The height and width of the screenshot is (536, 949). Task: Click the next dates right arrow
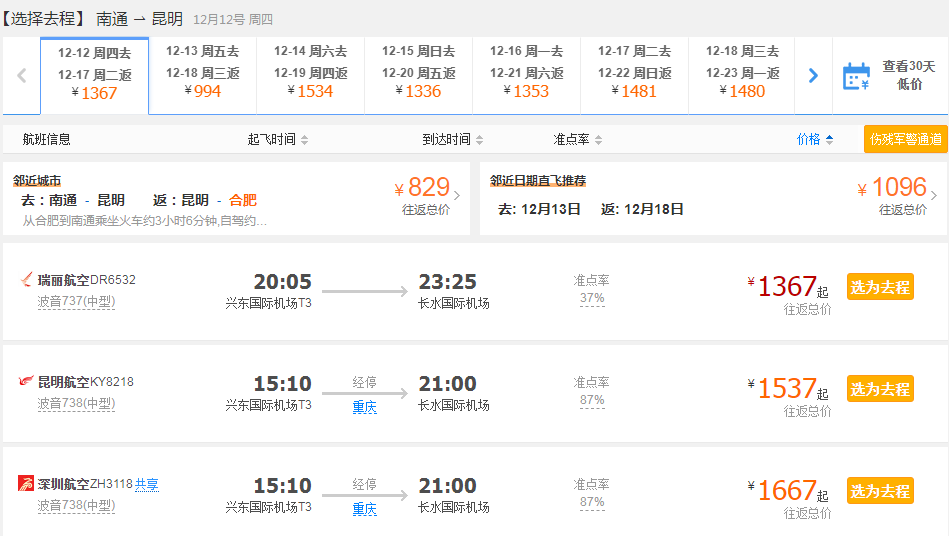(x=813, y=76)
